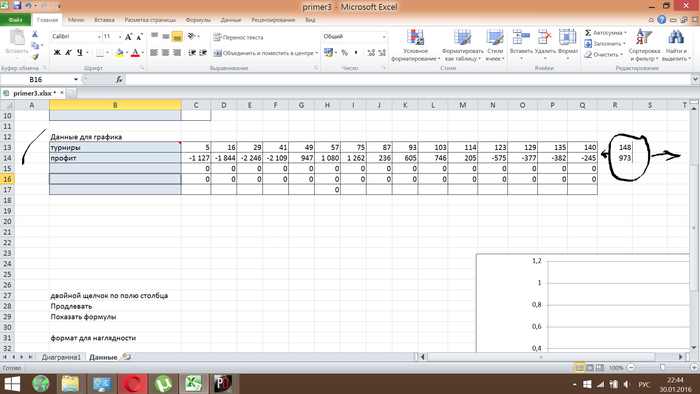Image resolution: width=700 pixels, height=394 pixels.
Task: Click the Файл file button
Action: tap(15, 20)
